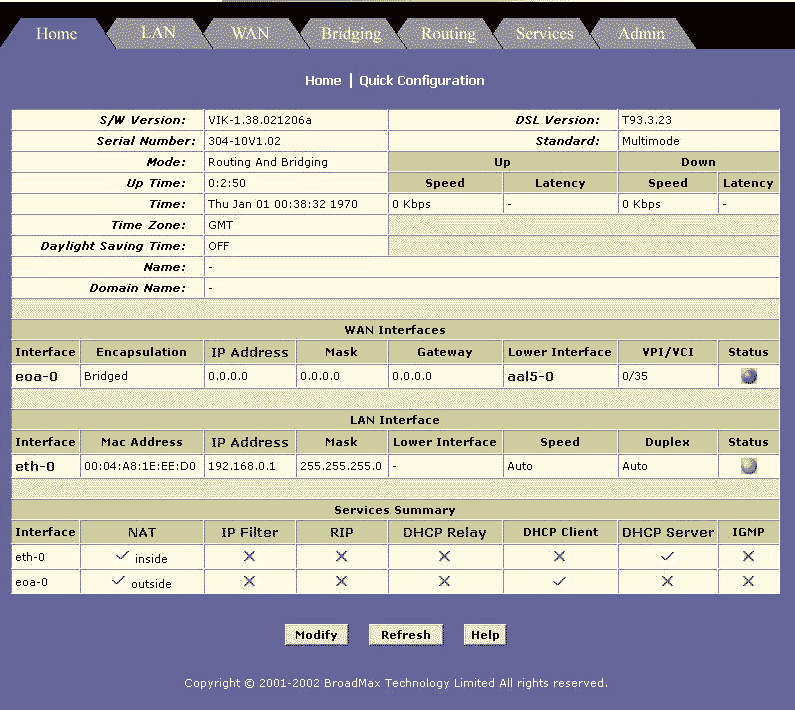
Task: Switch to the Home tab
Action: [56, 34]
